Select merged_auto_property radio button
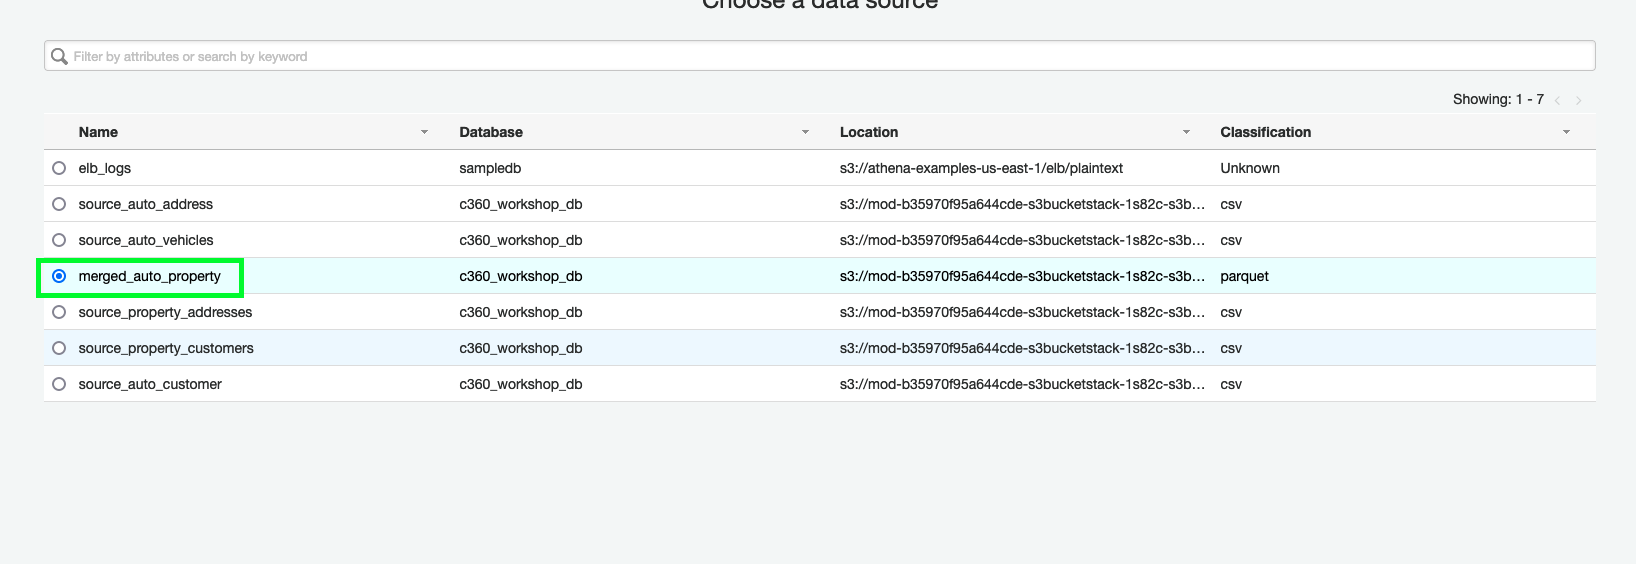1636x564 pixels. [59, 276]
